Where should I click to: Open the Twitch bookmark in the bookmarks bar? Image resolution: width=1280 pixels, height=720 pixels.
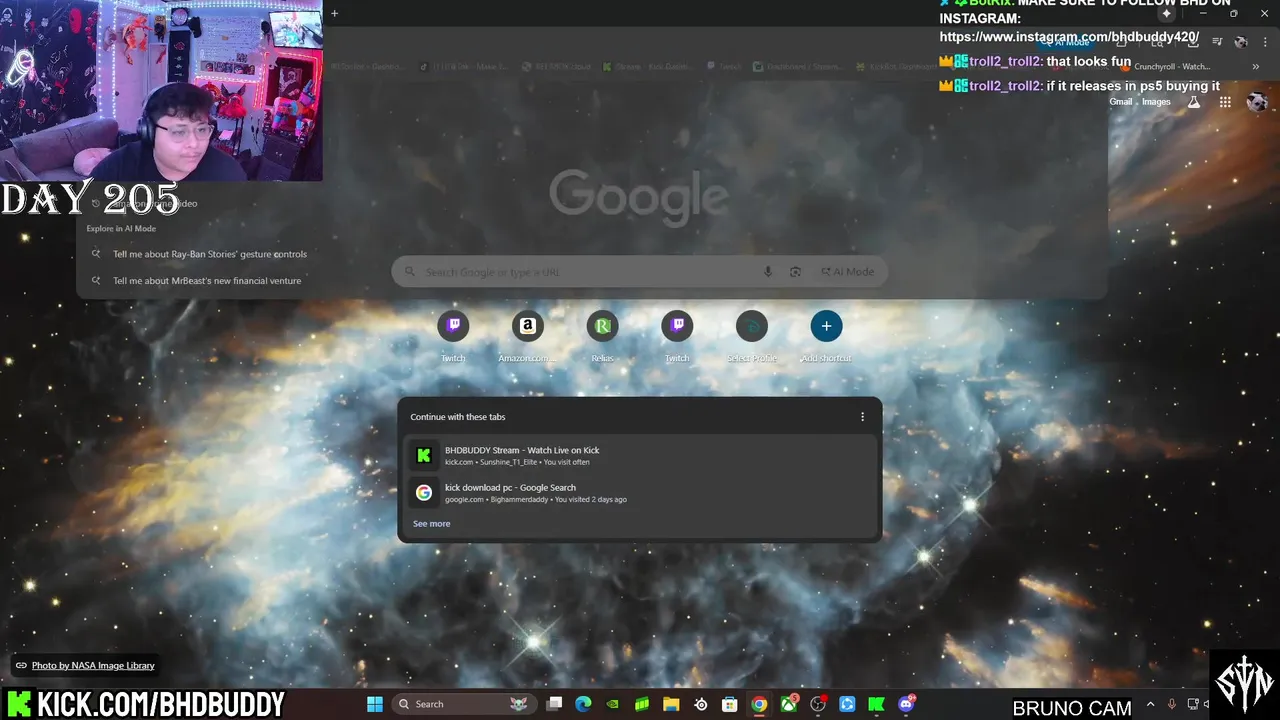click(724, 67)
